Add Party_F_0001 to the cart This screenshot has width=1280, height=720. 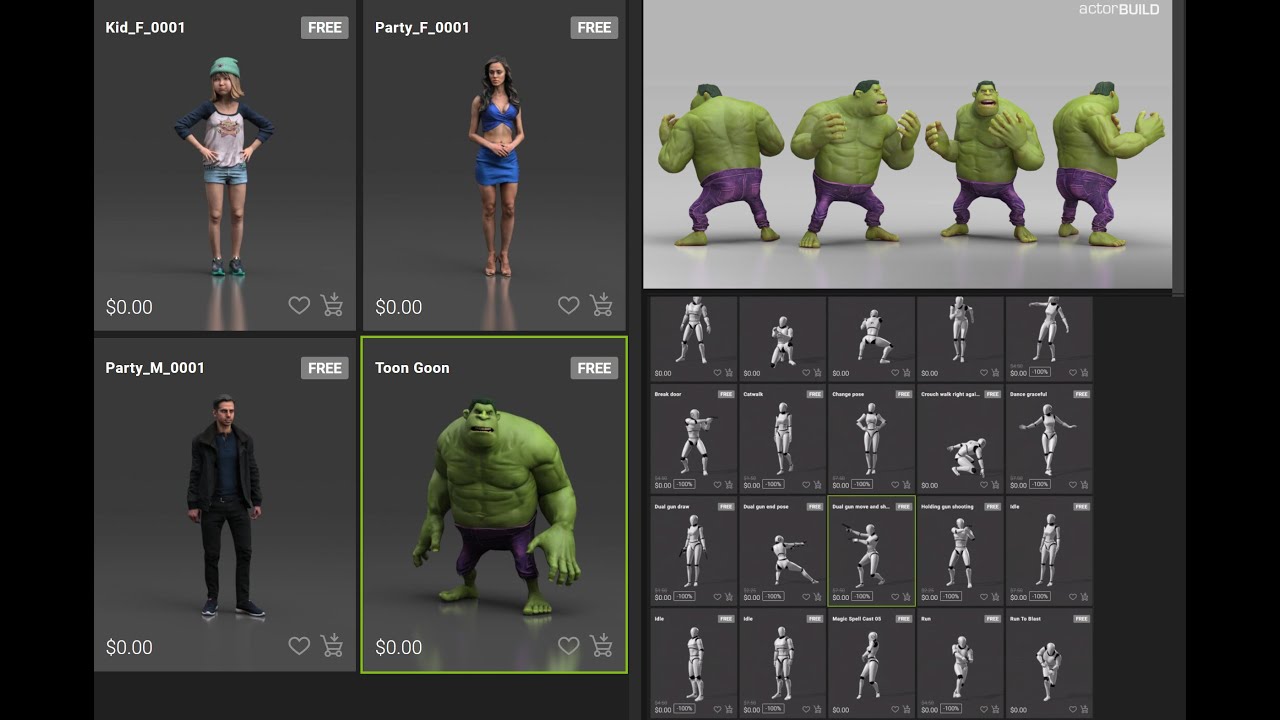click(x=601, y=305)
